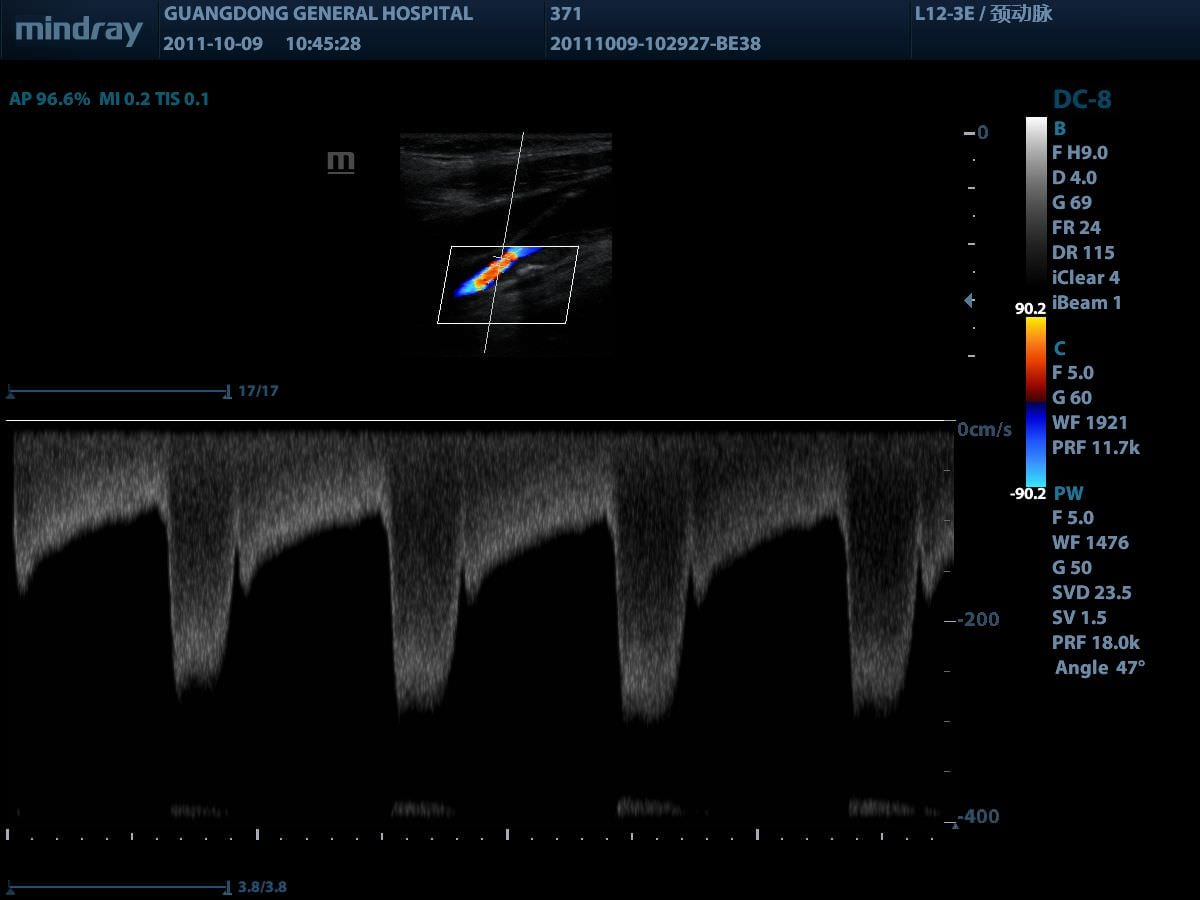Viewport: 1200px width, 900px height.
Task: Click the left end of the 3.8/3.8 cine bar
Action: click(10, 887)
